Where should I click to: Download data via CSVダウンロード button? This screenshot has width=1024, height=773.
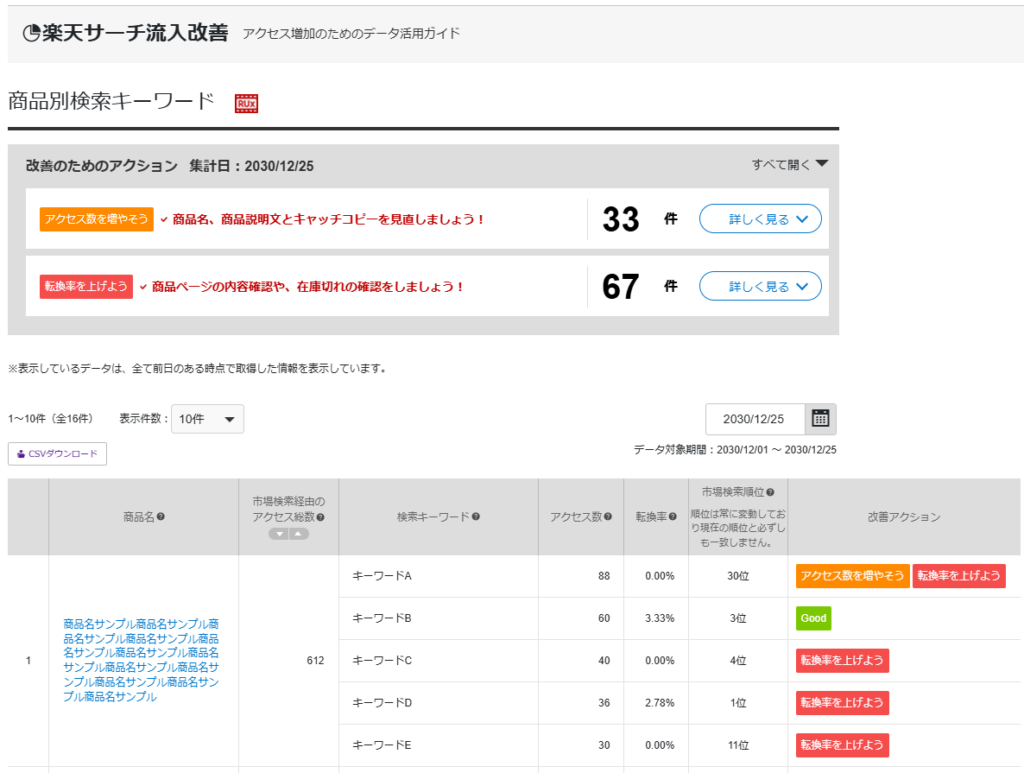[57, 454]
